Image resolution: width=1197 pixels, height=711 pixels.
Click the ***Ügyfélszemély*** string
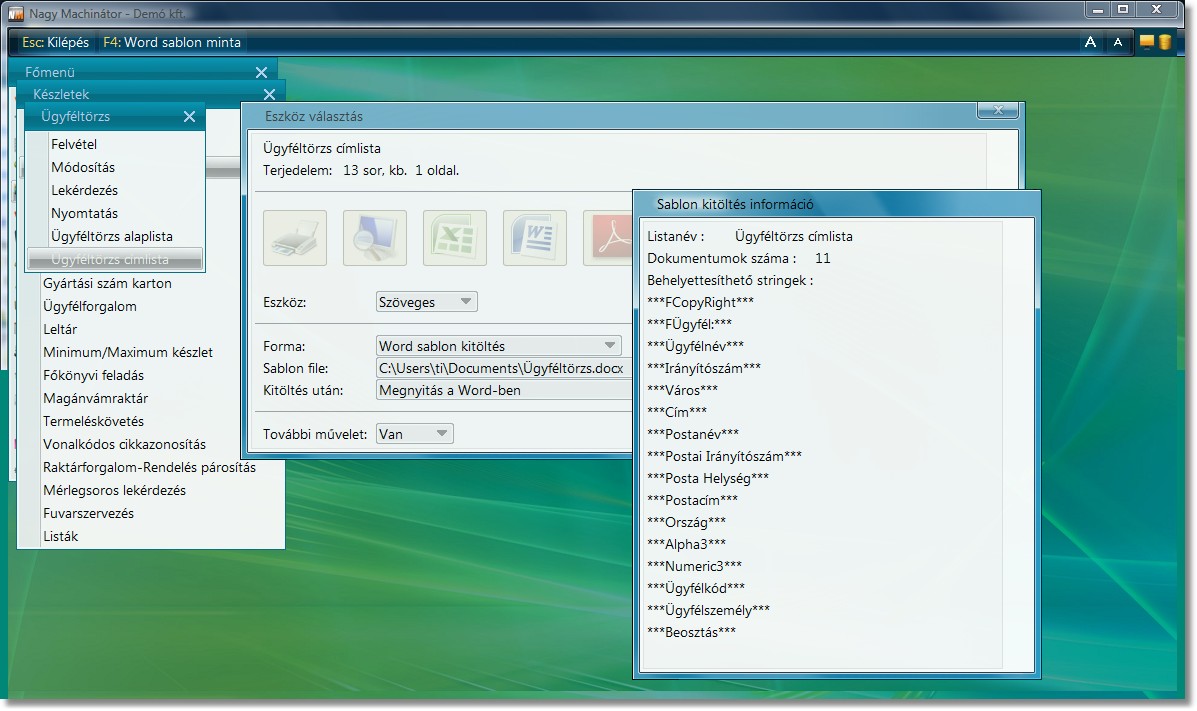pos(708,610)
